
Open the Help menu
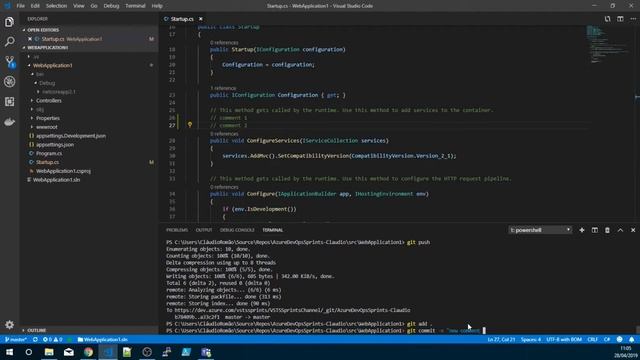(157, 6)
